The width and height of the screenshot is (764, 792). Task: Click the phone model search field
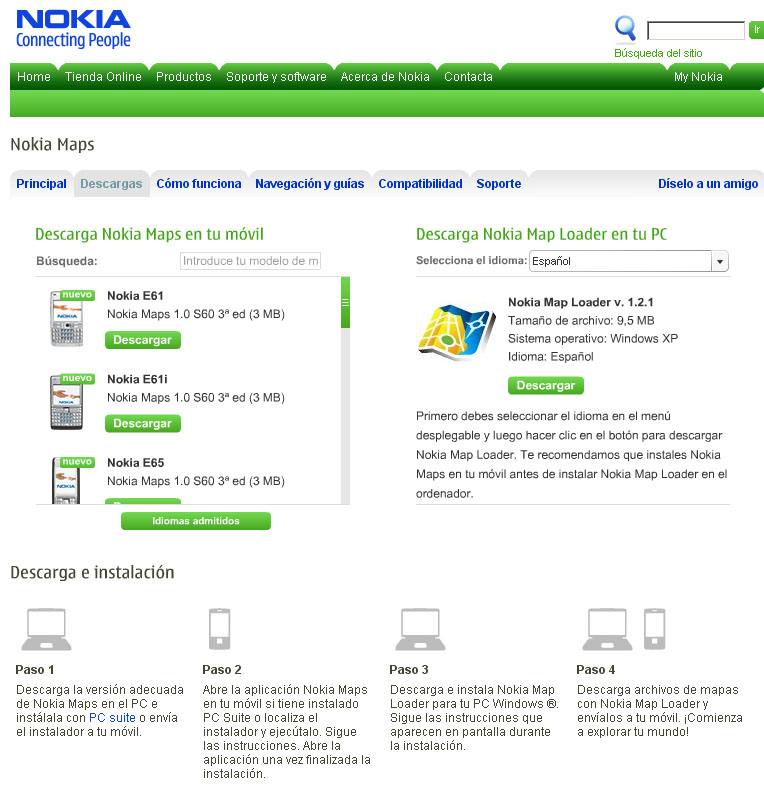pos(250,261)
